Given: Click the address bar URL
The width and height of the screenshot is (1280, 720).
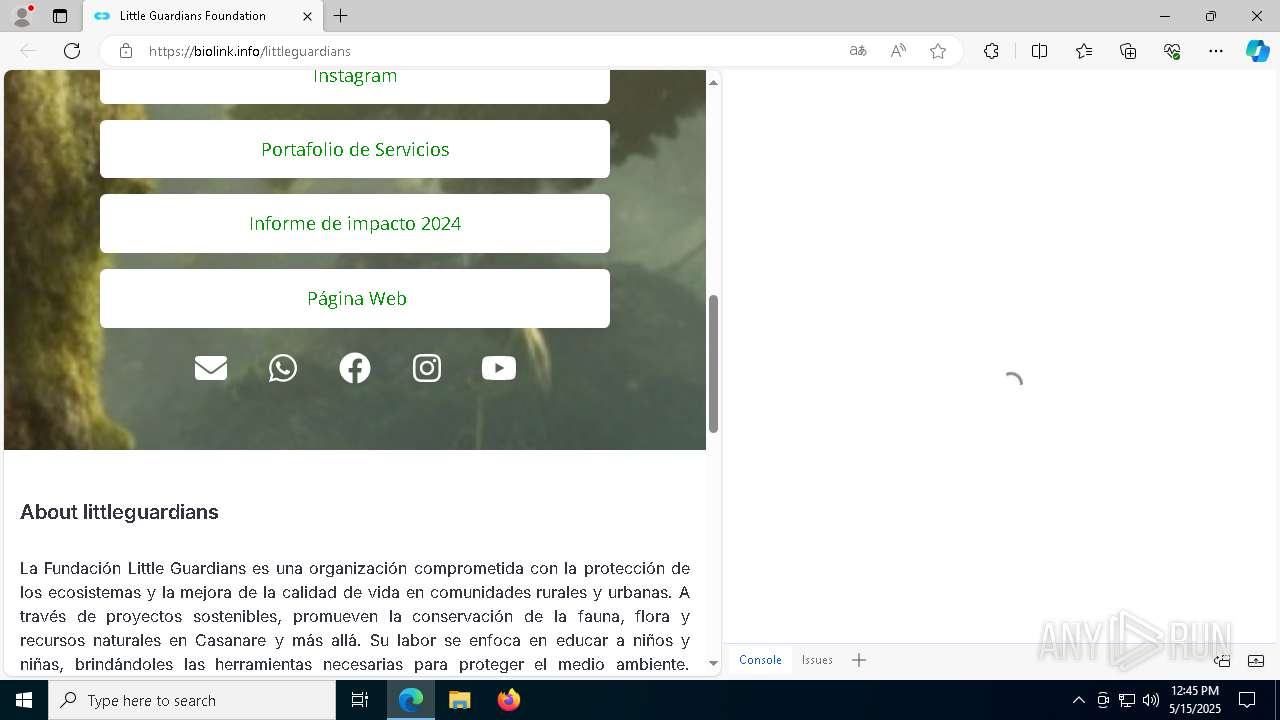Looking at the screenshot, I should coord(250,51).
